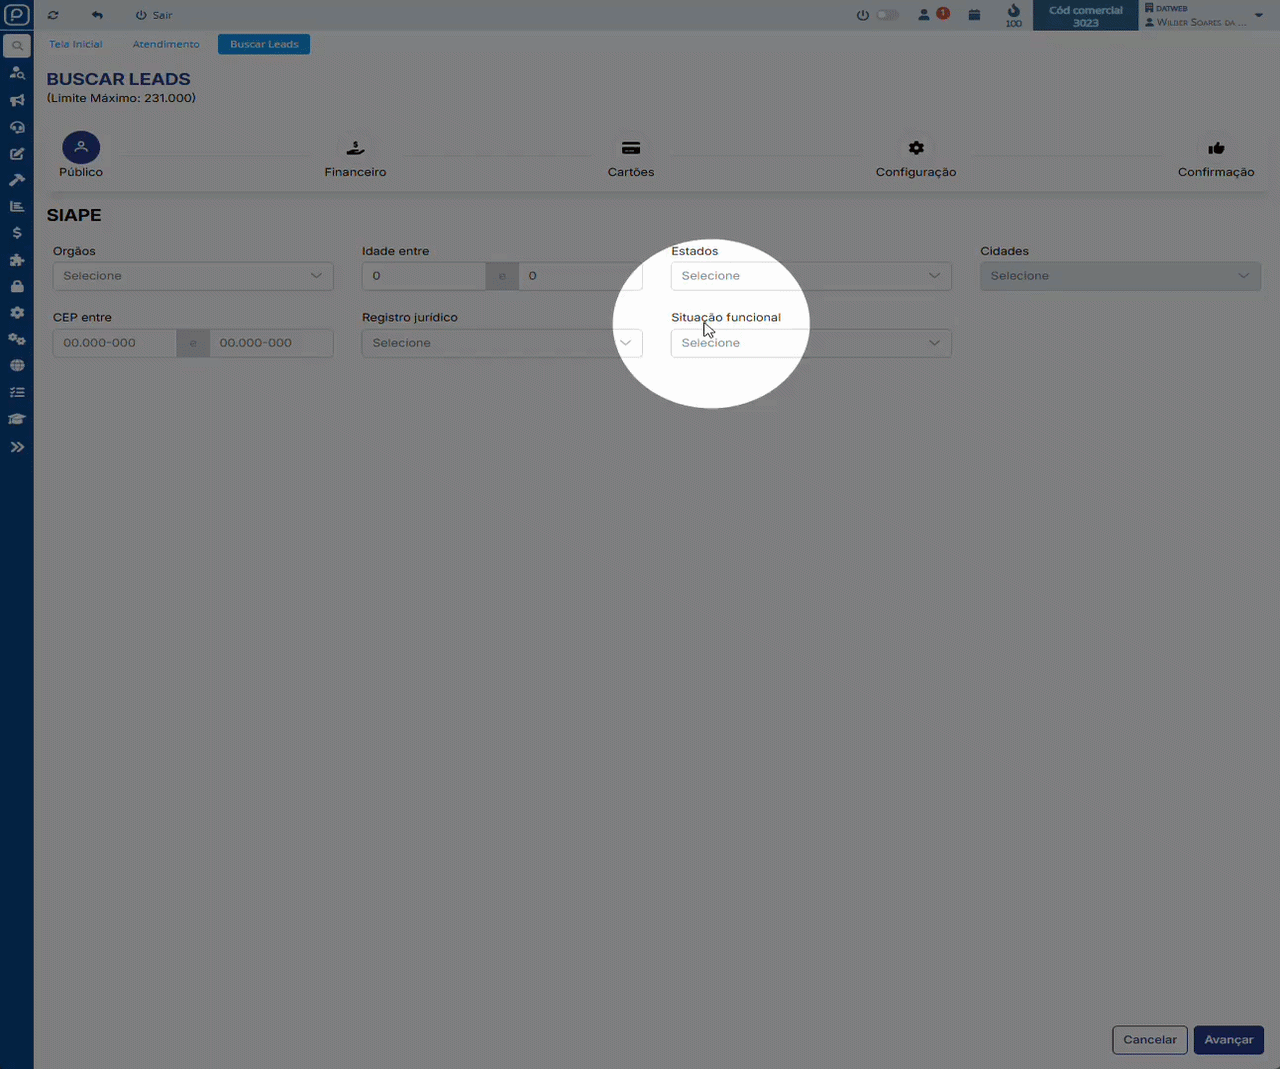The height and width of the screenshot is (1069, 1280).
Task: Toggle the power switch in top bar
Action: click(x=886, y=15)
